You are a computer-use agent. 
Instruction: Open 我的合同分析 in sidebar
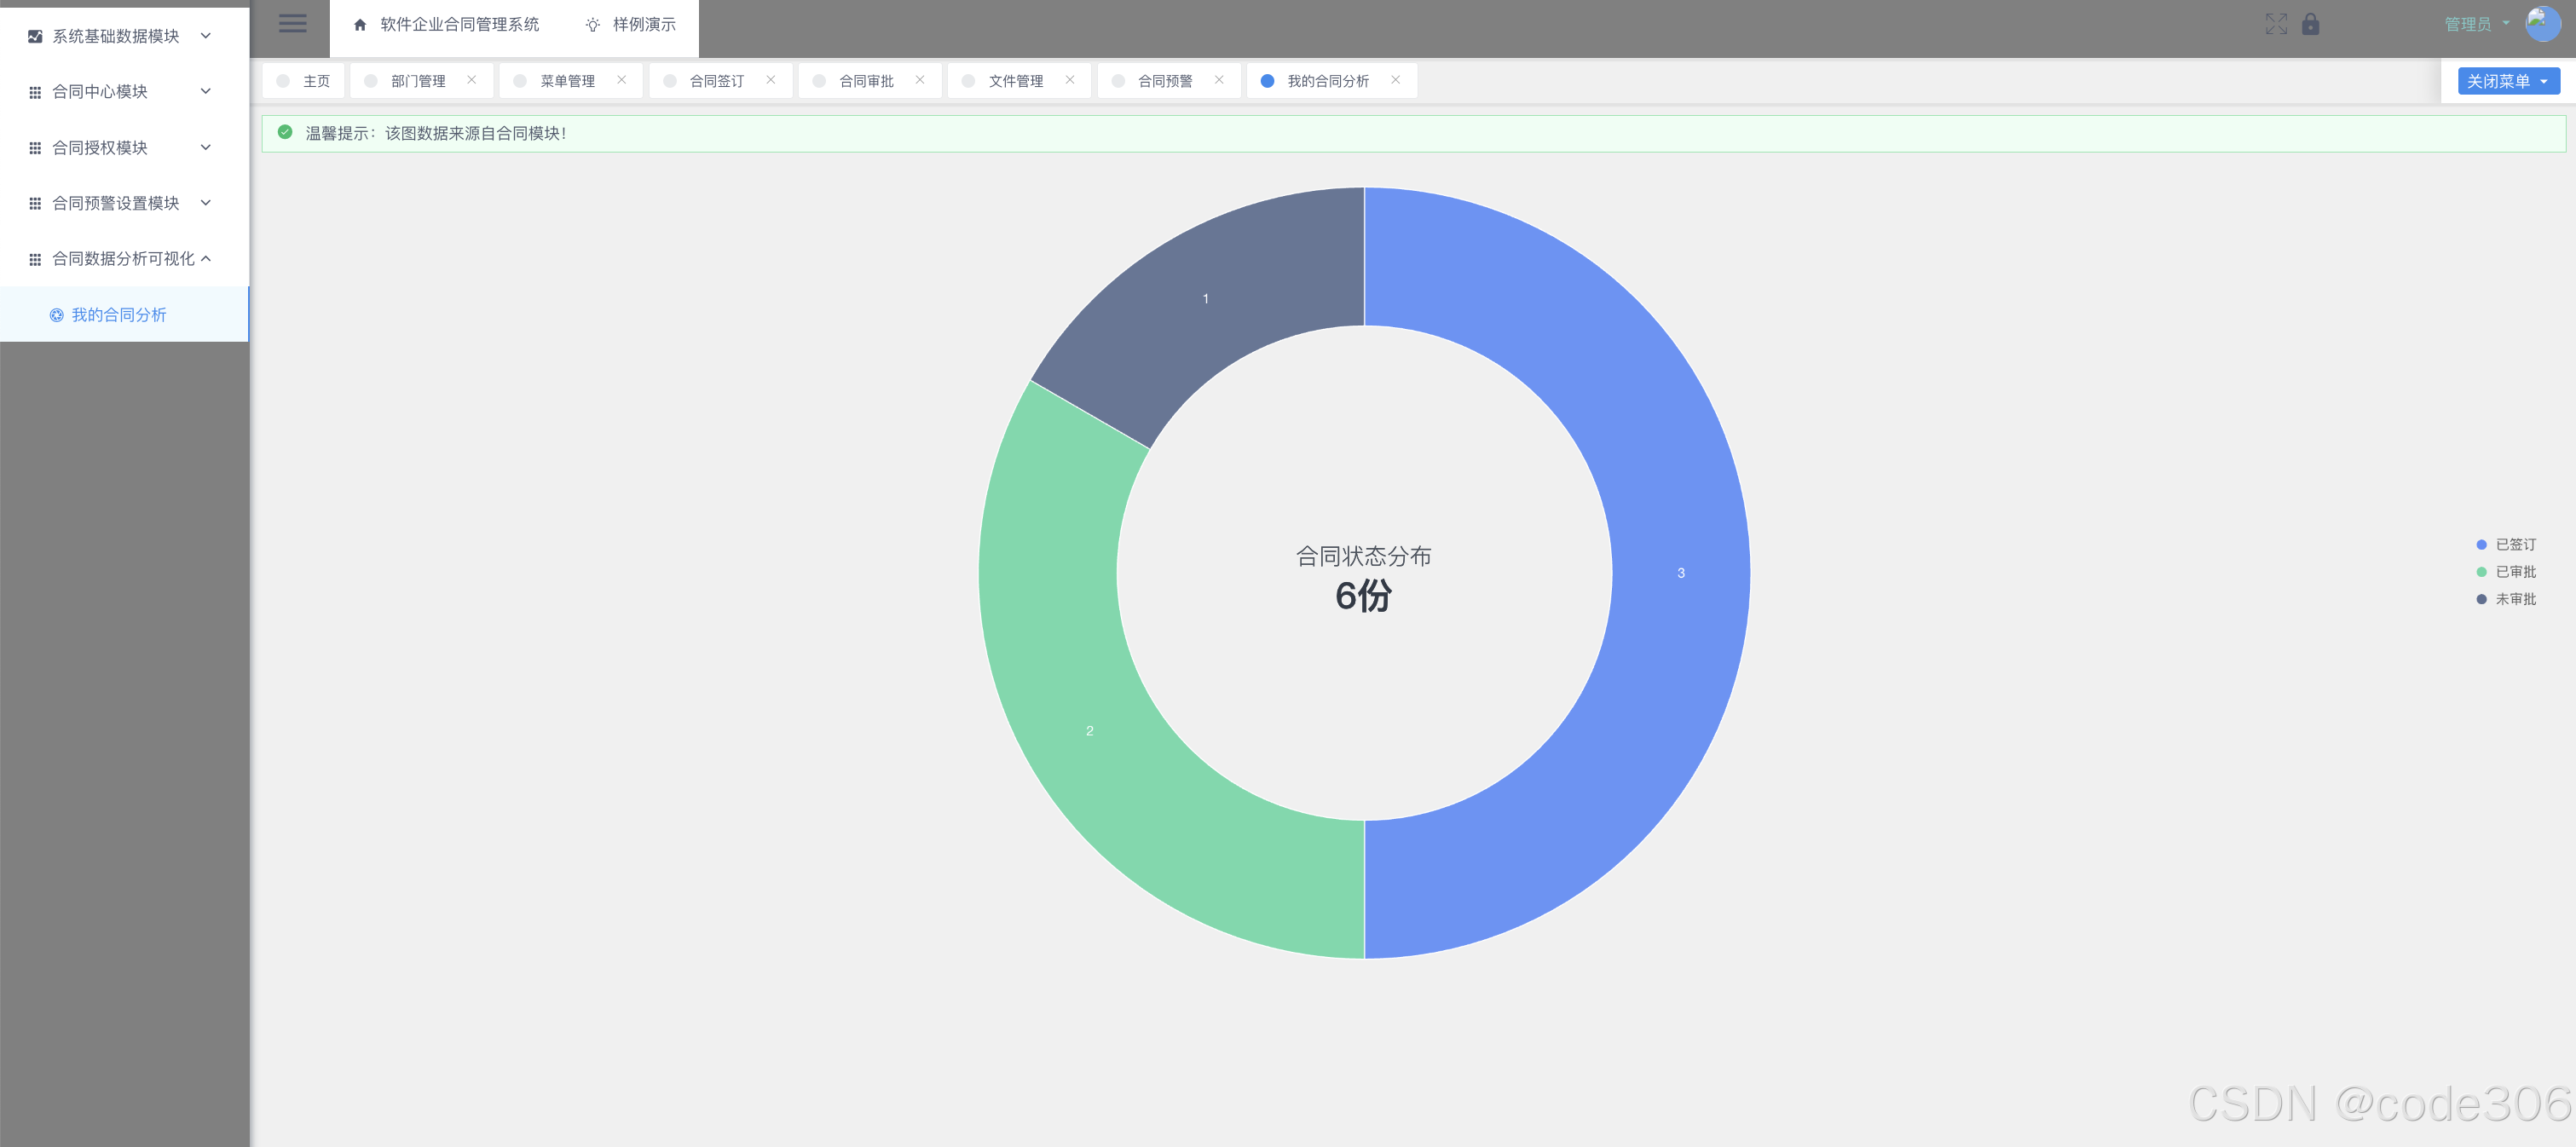click(x=118, y=314)
